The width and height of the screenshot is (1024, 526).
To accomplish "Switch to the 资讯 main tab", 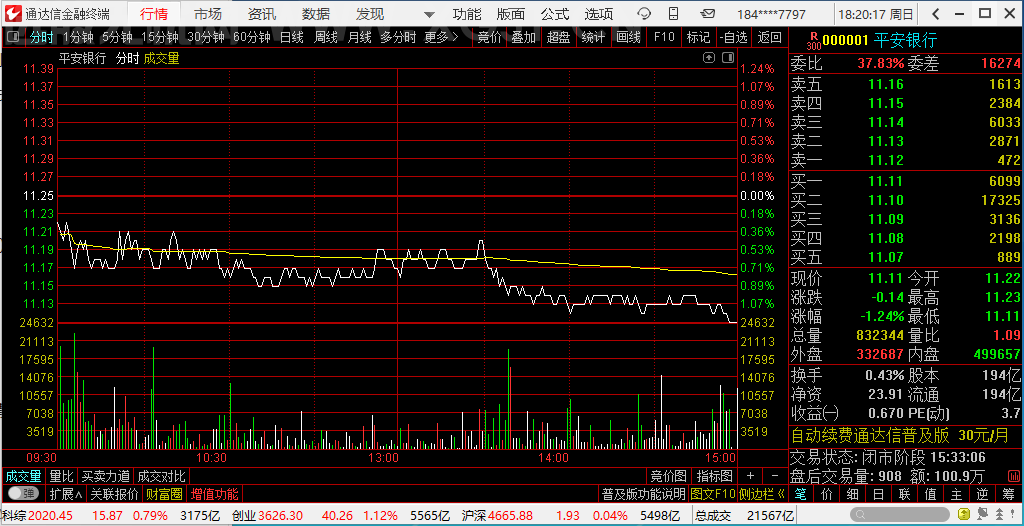I will (x=262, y=14).
